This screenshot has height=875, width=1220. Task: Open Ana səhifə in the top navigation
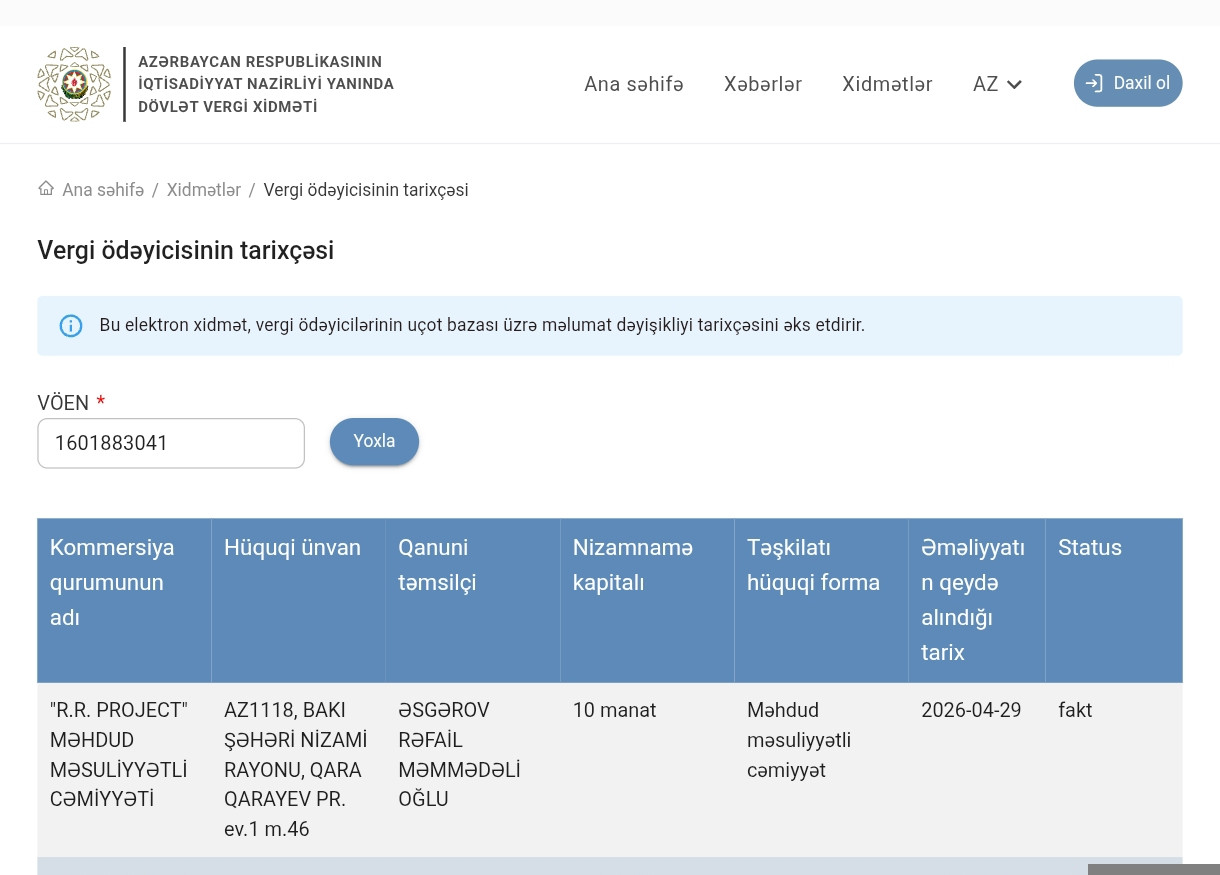[633, 84]
